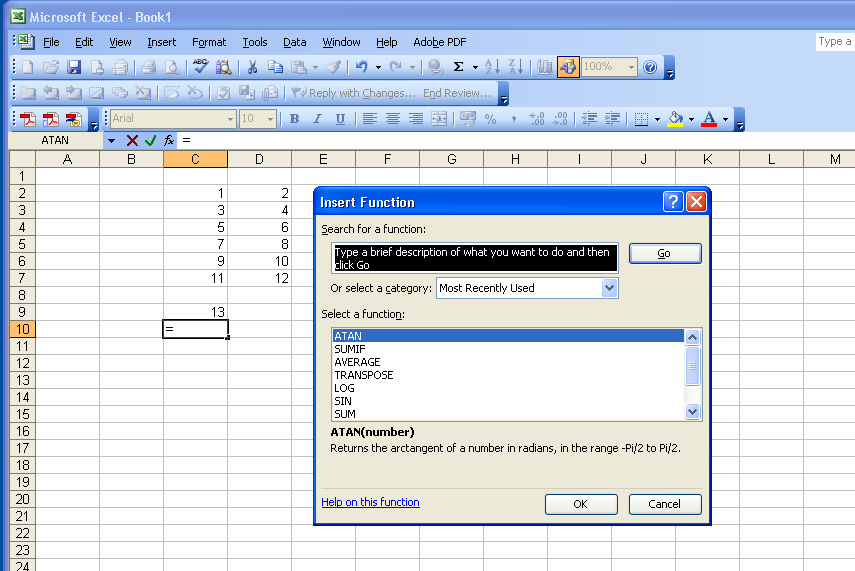Click the New workbook icon

tap(27, 67)
